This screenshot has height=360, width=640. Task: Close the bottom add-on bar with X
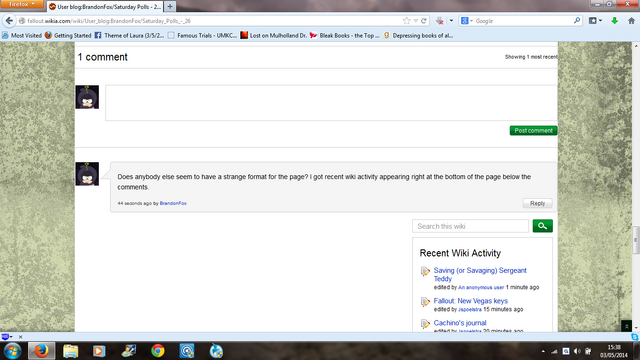point(20,337)
